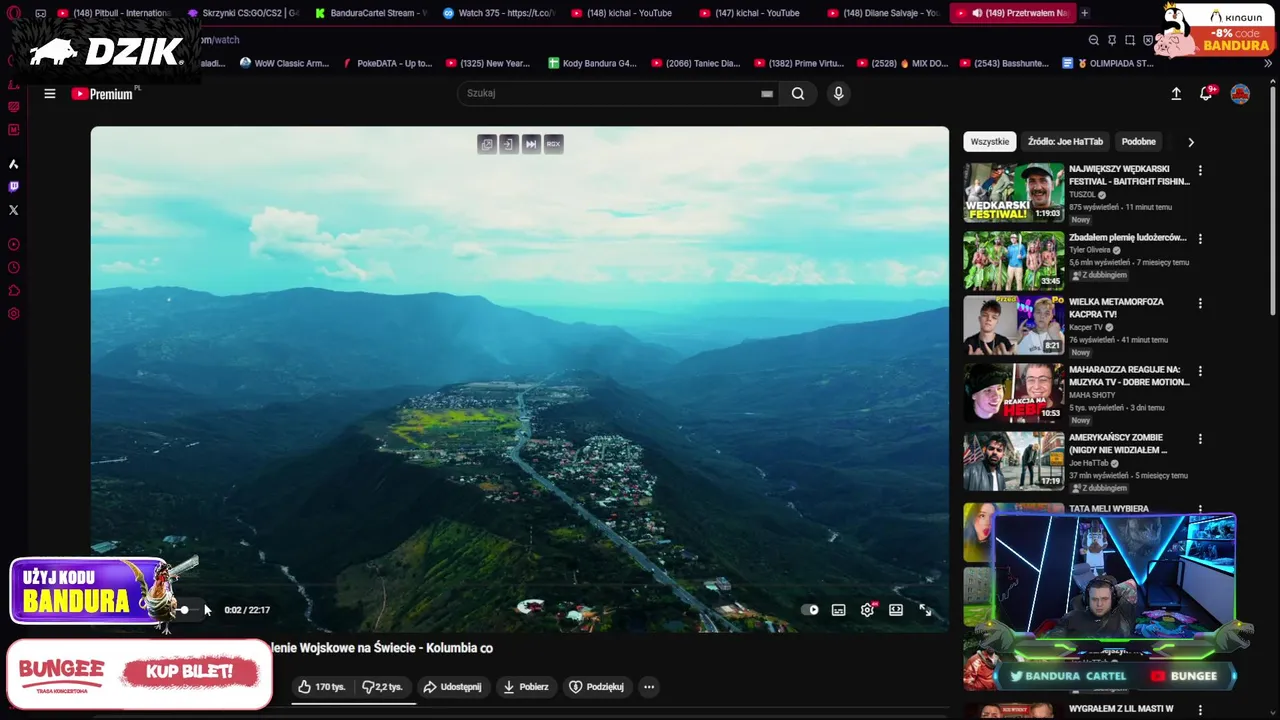The width and height of the screenshot is (1280, 720).
Task: Open OLIMPIADA ST... bookmark
Action: [1107, 63]
